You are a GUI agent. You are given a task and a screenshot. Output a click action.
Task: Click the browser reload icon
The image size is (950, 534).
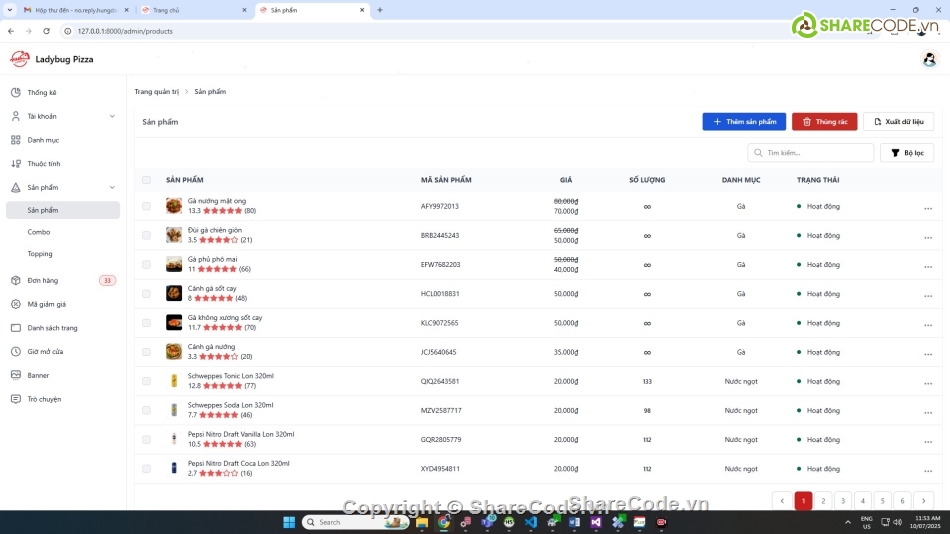click(46, 31)
